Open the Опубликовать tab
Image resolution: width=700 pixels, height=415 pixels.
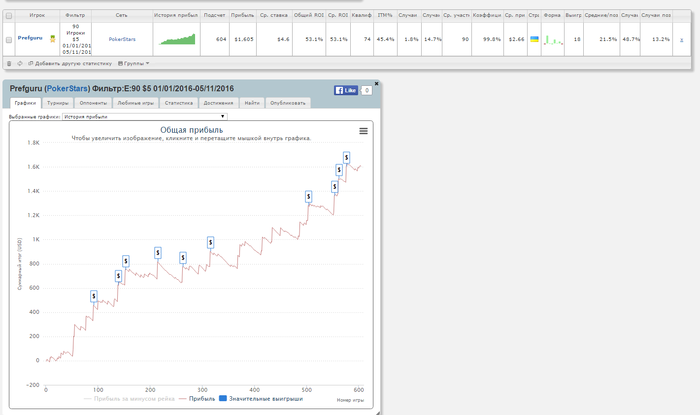tap(288, 103)
